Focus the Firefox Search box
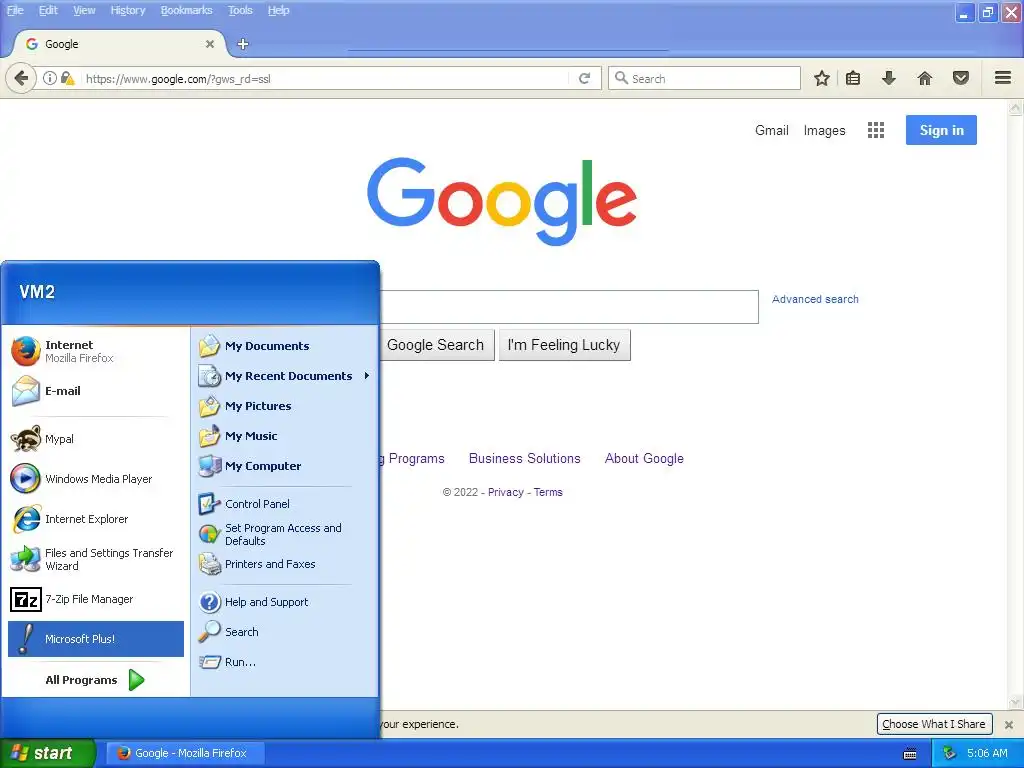The width and height of the screenshot is (1024, 768). [x=704, y=78]
